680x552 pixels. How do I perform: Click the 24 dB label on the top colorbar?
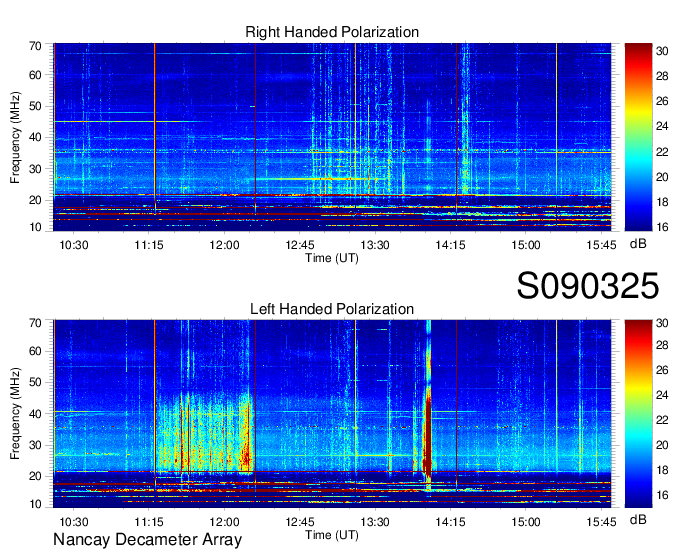point(662,126)
